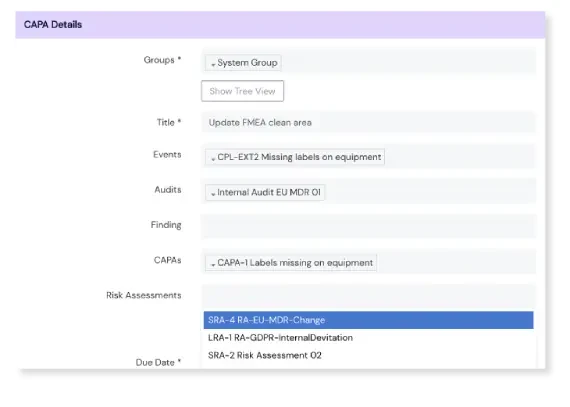Click the CAPAs field label
This screenshot has width=570, height=407.
coord(167,260)
